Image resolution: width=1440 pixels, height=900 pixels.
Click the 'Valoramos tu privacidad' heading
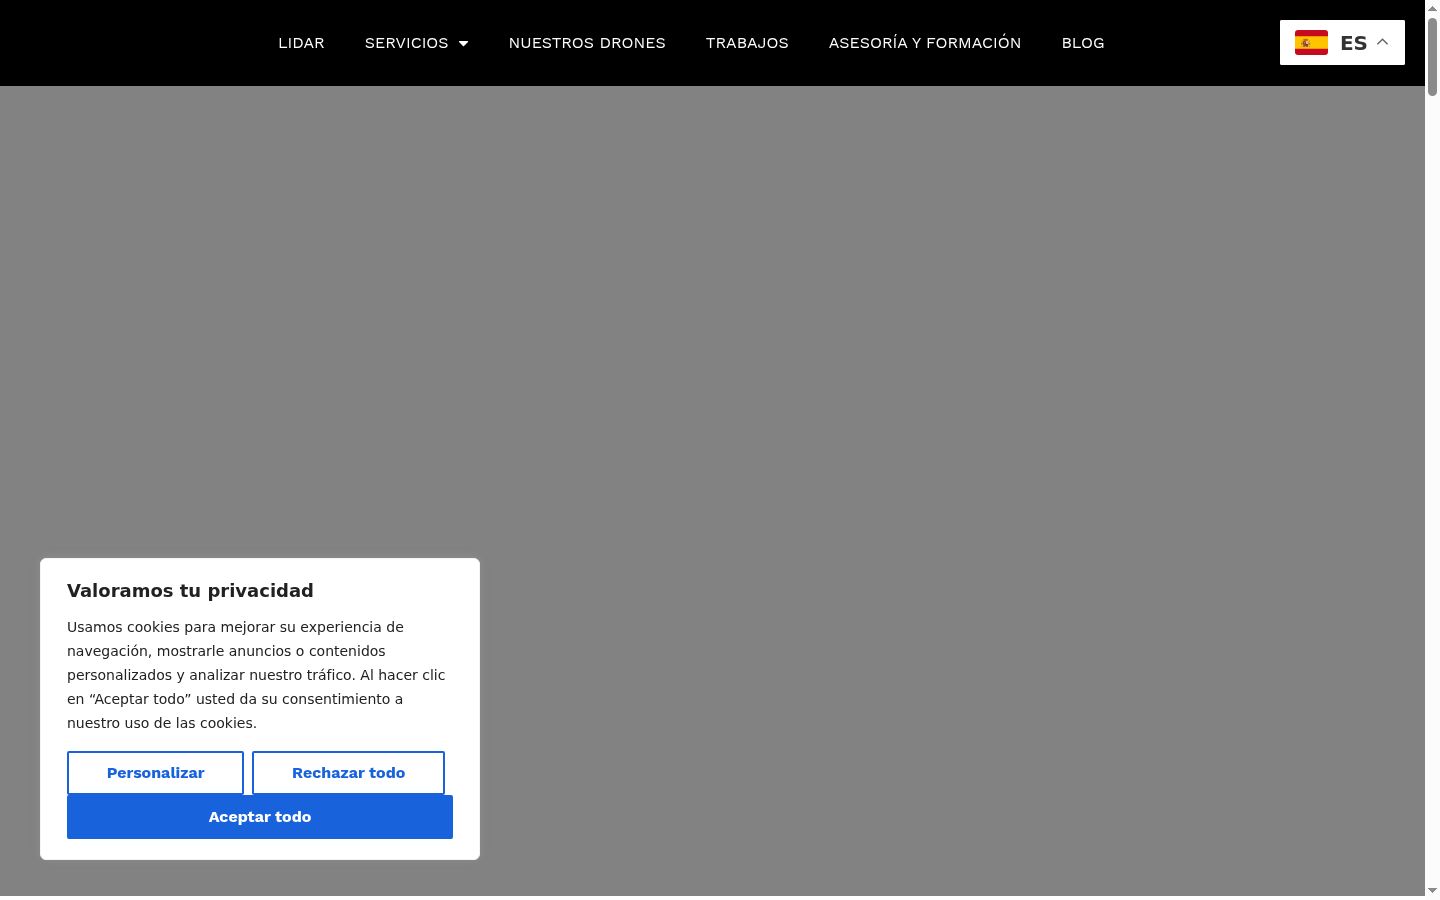pos(190,591)
